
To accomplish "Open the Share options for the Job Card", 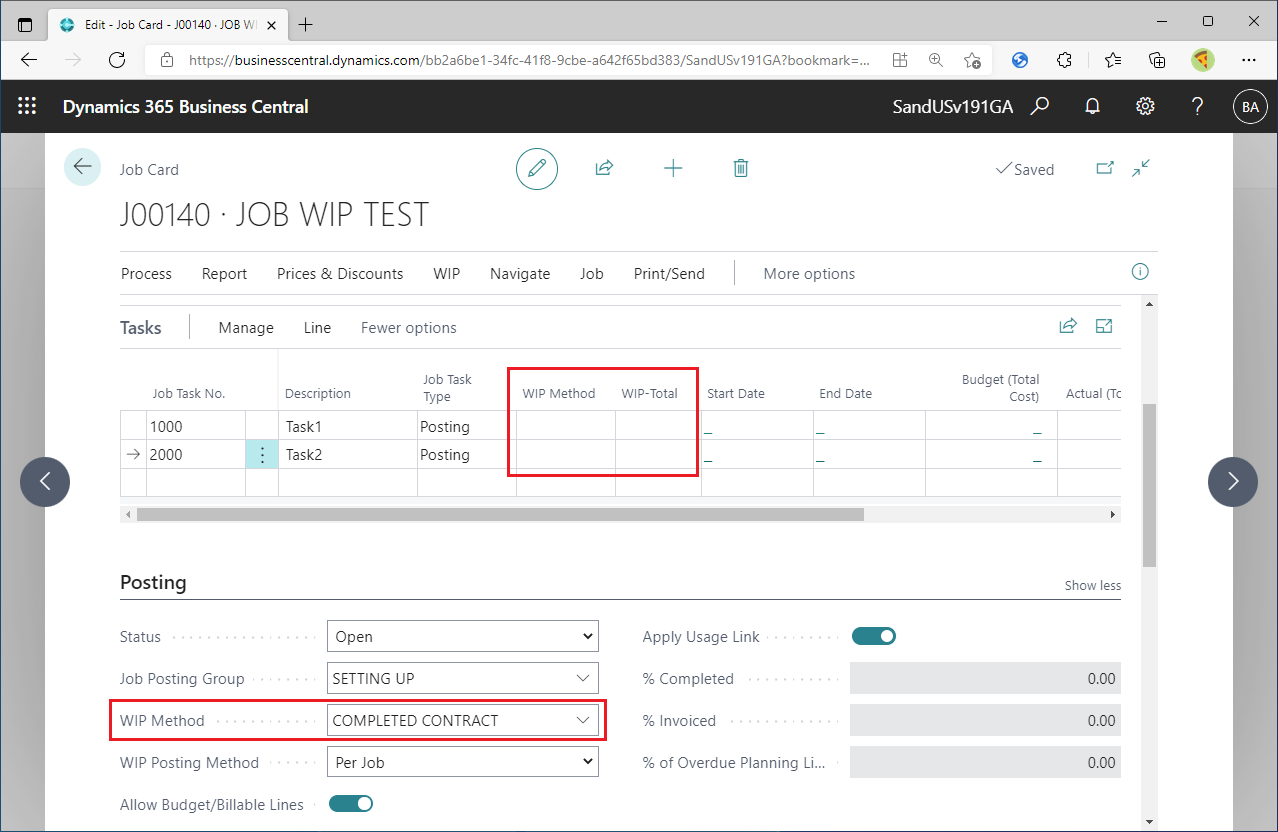I will click(604, 168).
